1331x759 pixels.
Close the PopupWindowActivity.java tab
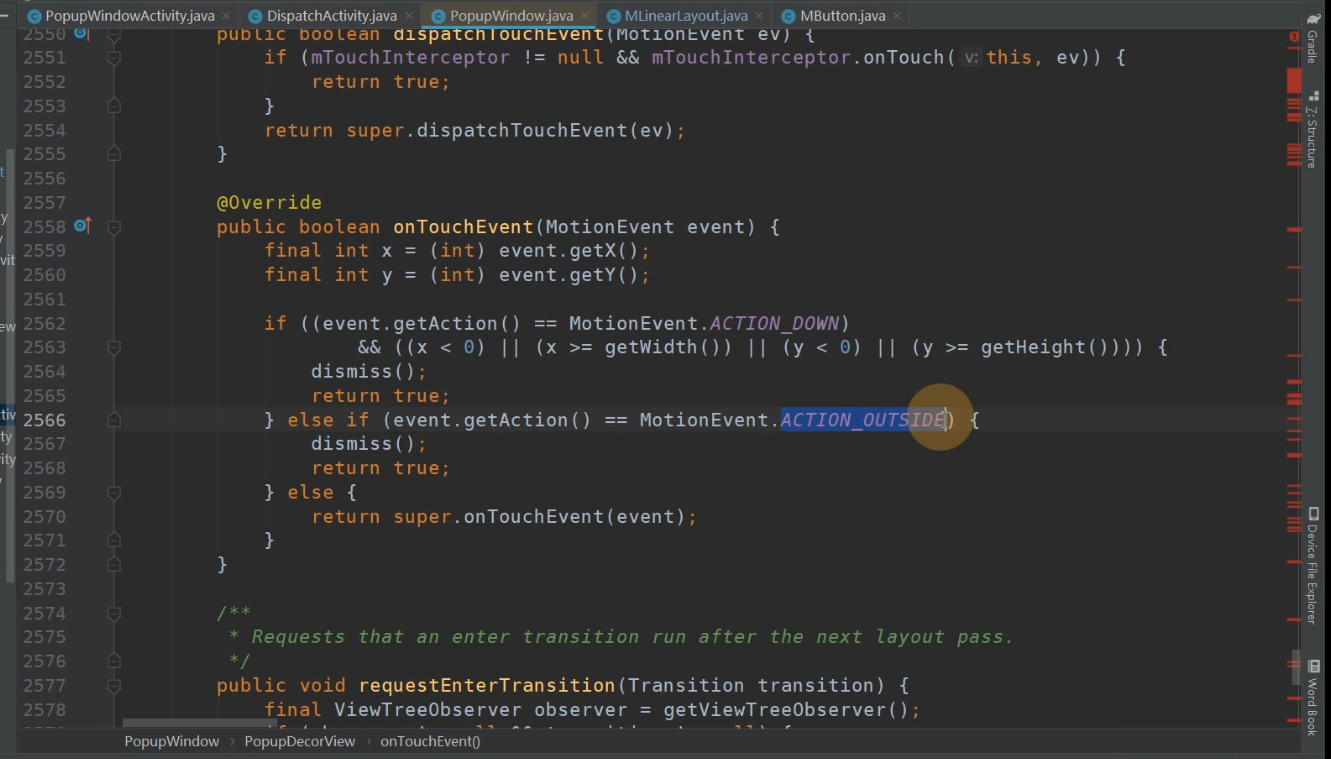tap(225, 16)
